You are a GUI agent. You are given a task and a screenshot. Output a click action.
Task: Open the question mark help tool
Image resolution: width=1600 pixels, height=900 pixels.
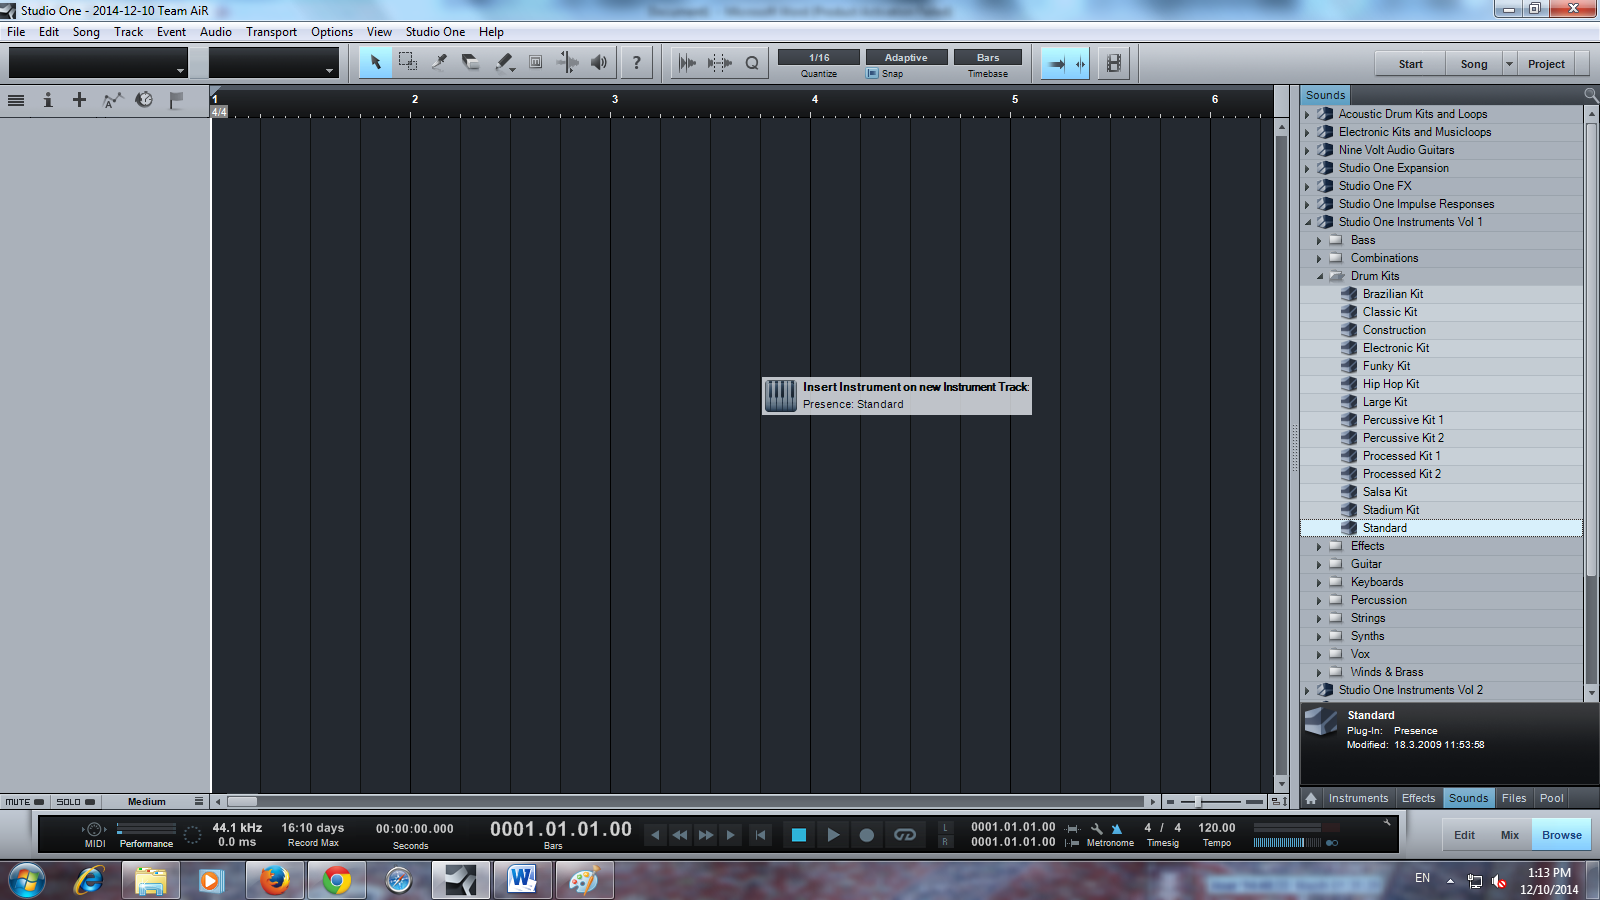[x=636, y=62]
